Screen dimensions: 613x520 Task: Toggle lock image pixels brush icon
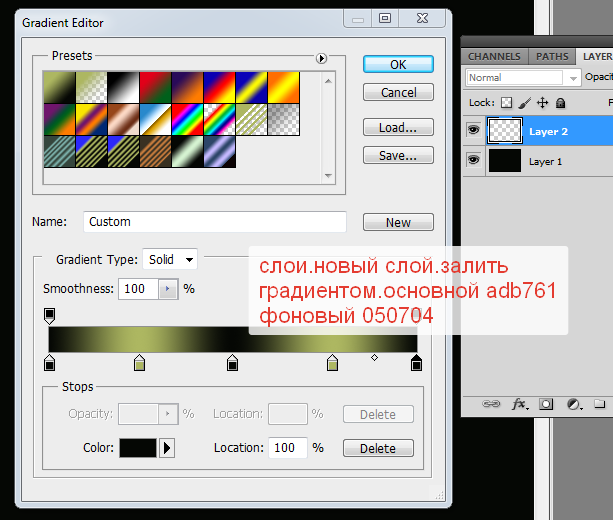tap(525, 103)
